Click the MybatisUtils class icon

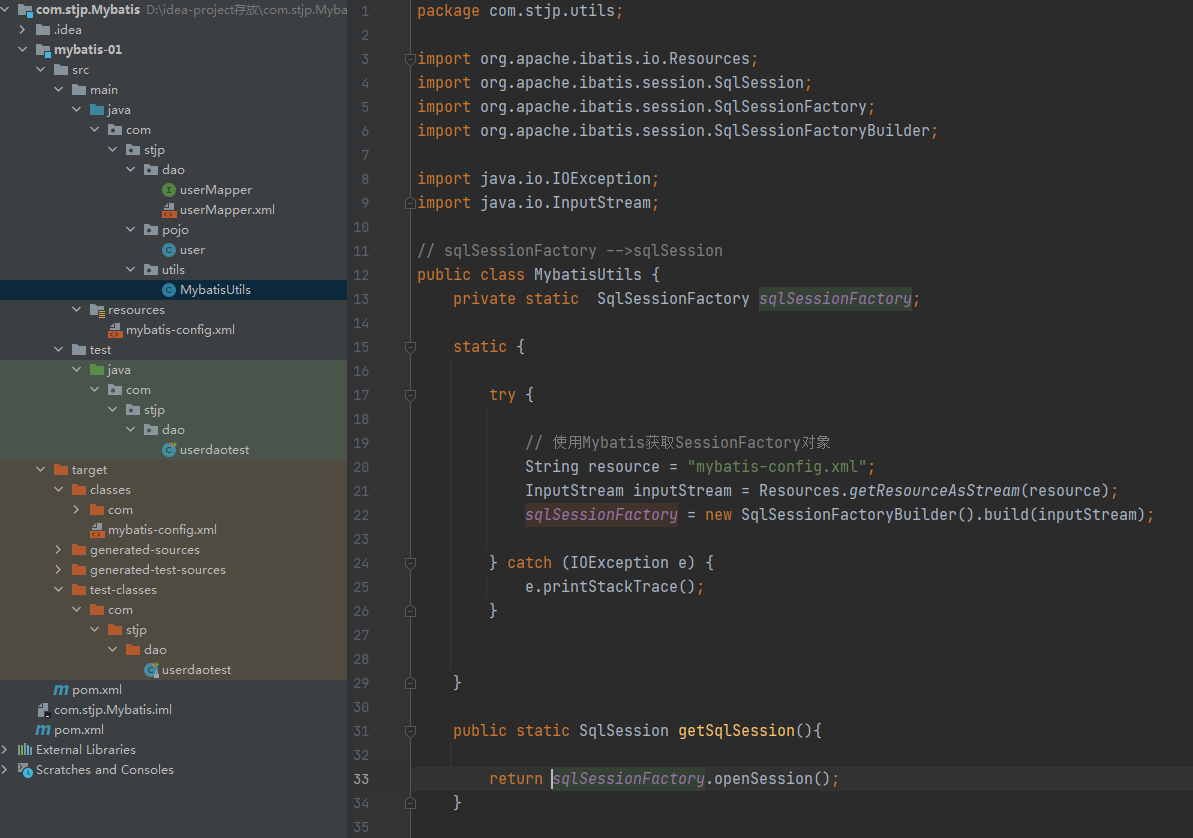click(169, 290)
